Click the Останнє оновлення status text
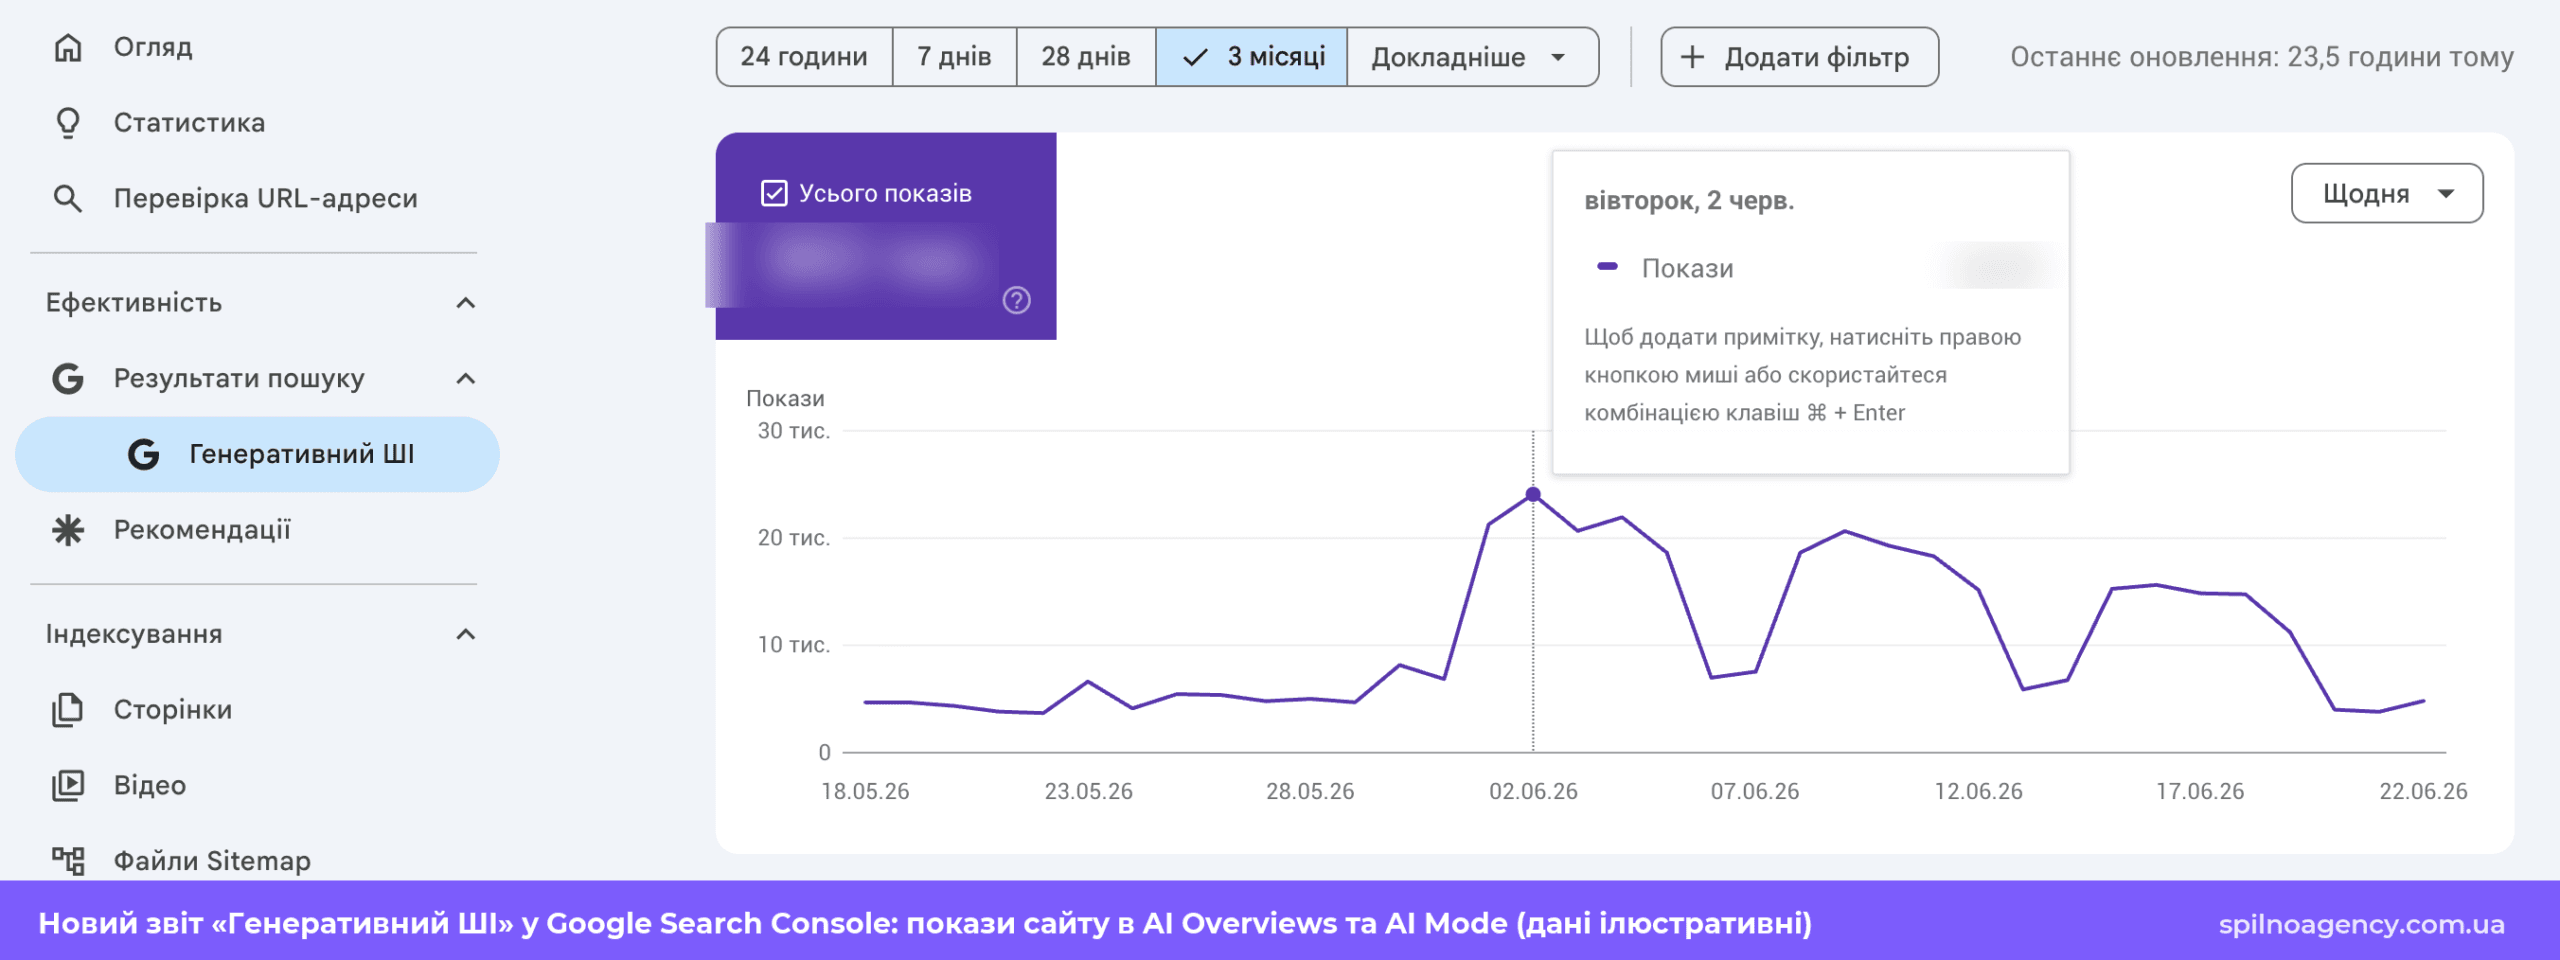Screen dimensions: 2560x960 point(2262,57)
